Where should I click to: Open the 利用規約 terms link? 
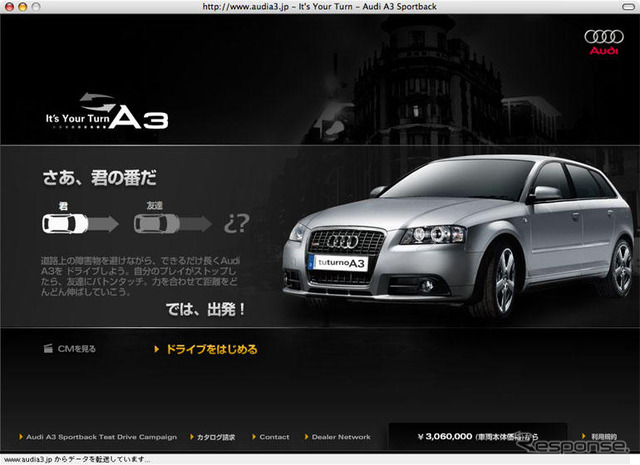click(x=604, y=436)
